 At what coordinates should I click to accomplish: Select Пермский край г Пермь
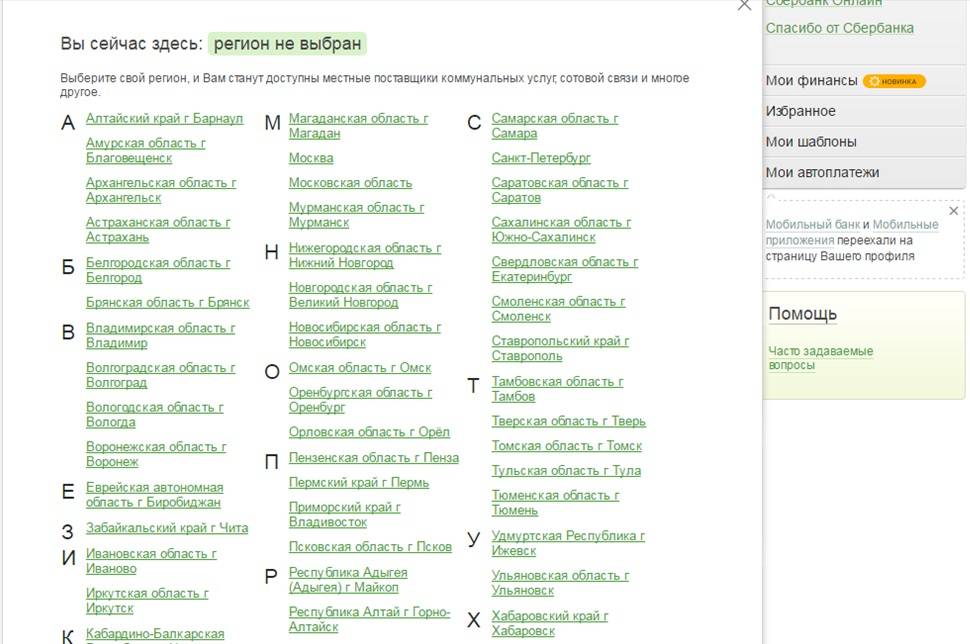(359, 483)
